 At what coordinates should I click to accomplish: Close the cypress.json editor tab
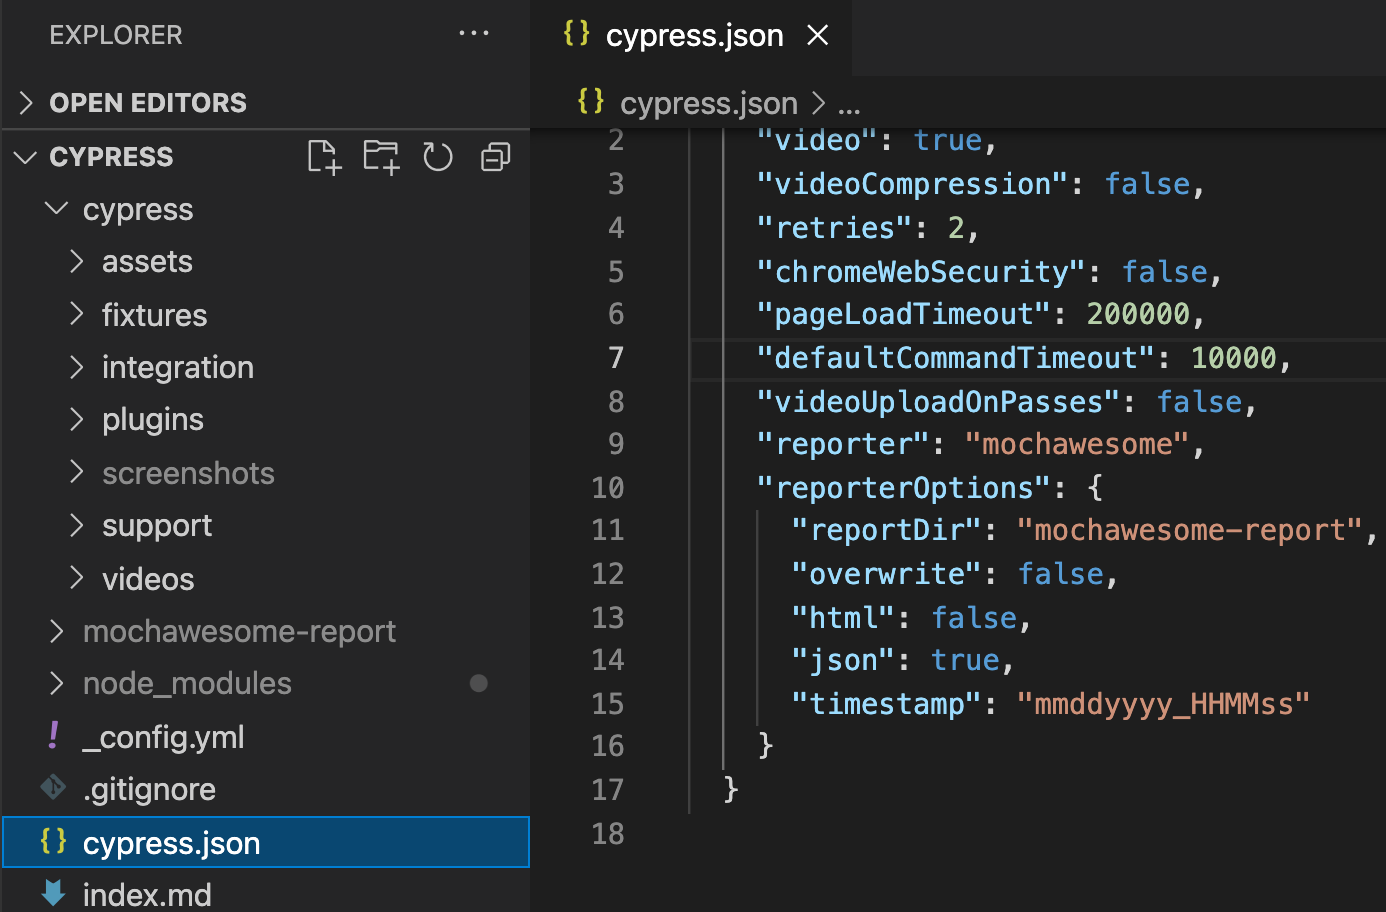pyautogui.click(x=818, y=35)
